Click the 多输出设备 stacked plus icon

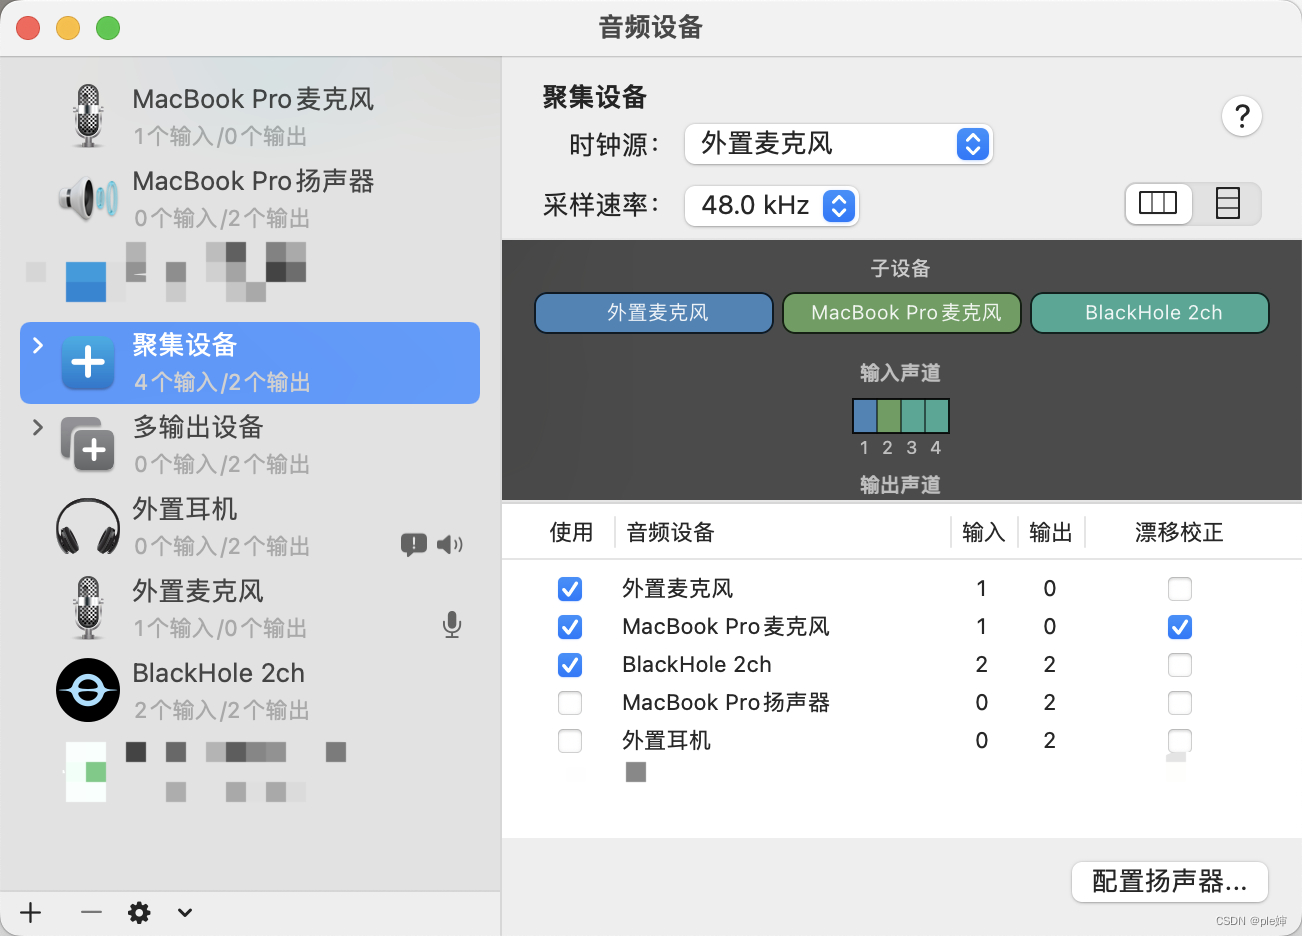88,444
